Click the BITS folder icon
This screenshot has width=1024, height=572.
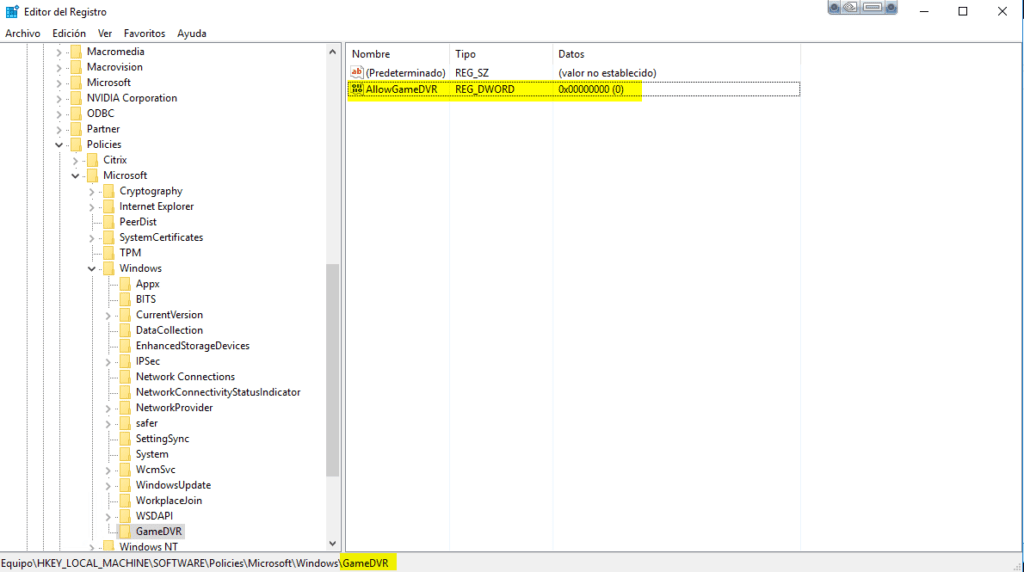coord(125,299)
